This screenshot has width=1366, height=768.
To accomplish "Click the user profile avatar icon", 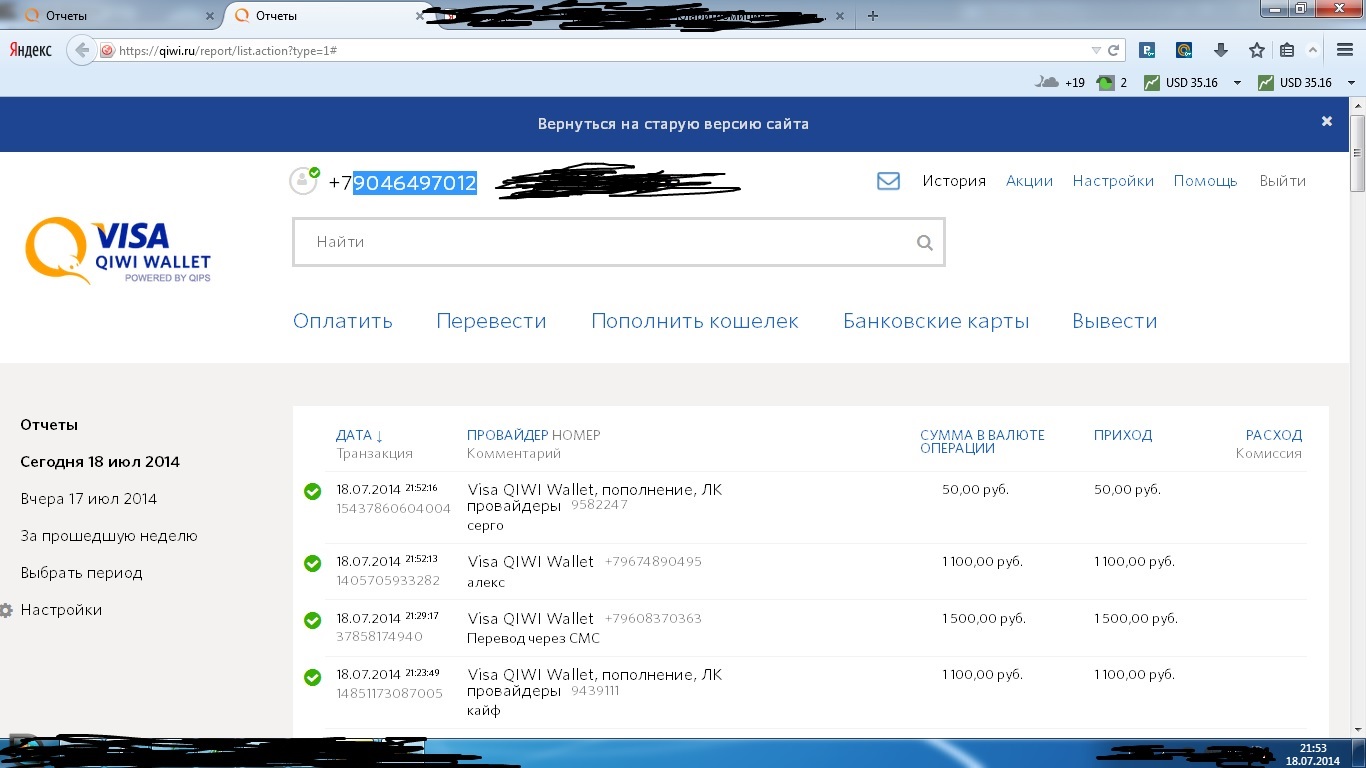I will [303, 181].
